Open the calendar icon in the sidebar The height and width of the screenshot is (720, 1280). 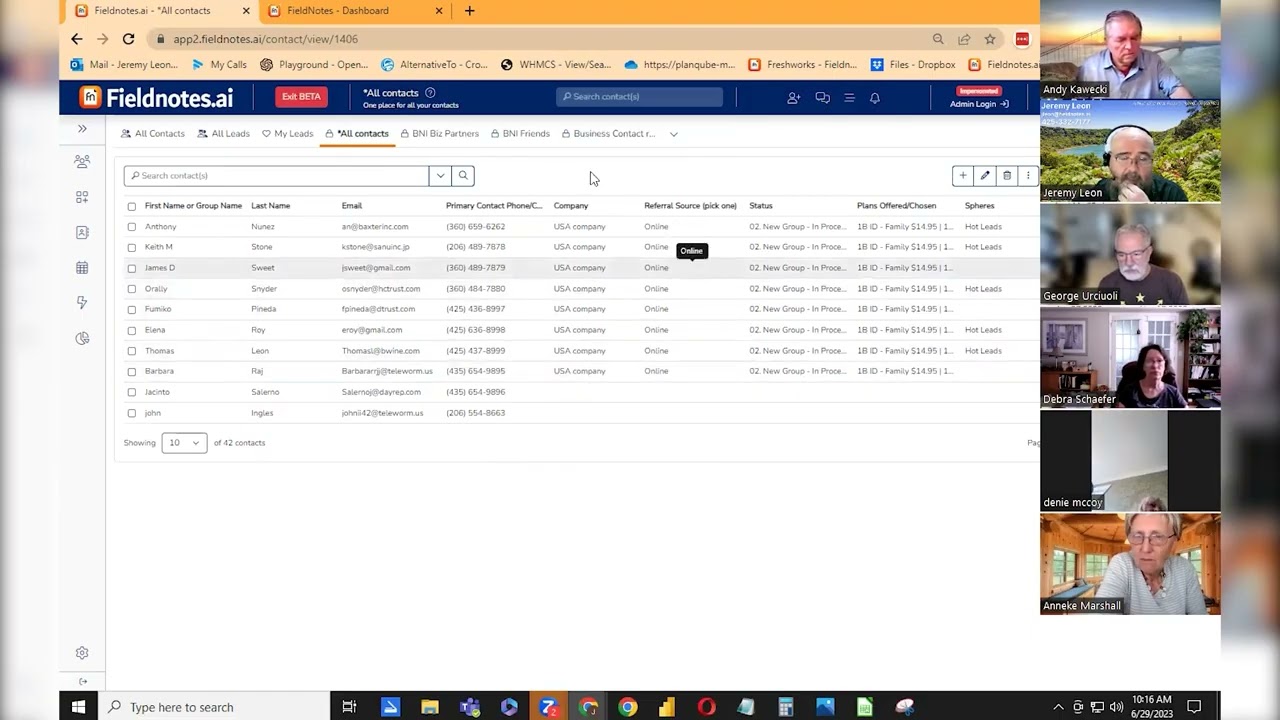82,268
